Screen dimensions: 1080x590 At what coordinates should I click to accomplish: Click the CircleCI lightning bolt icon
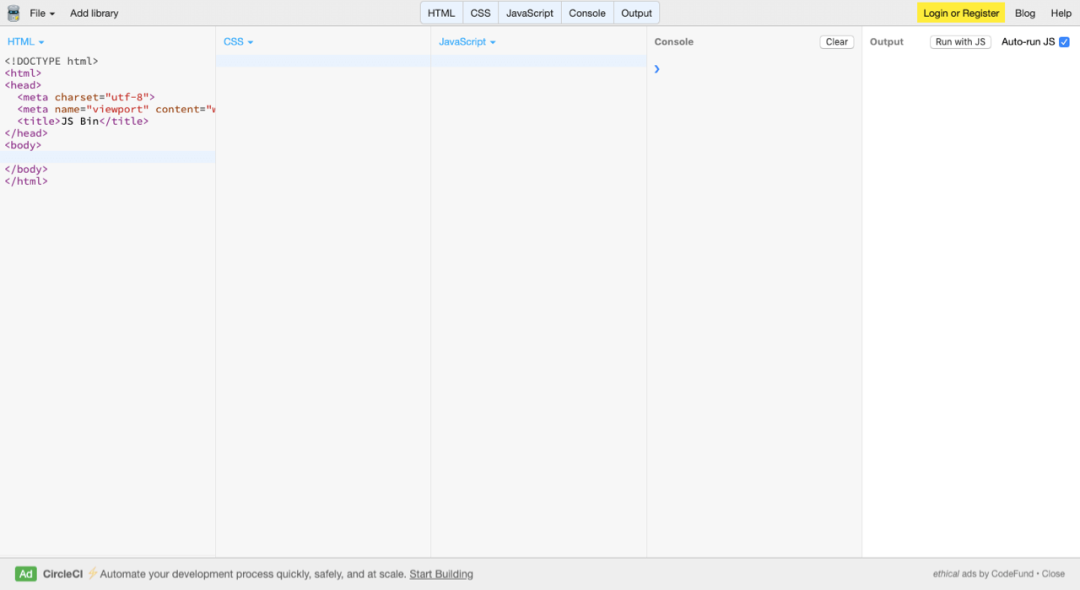pyautogui.click(x=92, y=573)
